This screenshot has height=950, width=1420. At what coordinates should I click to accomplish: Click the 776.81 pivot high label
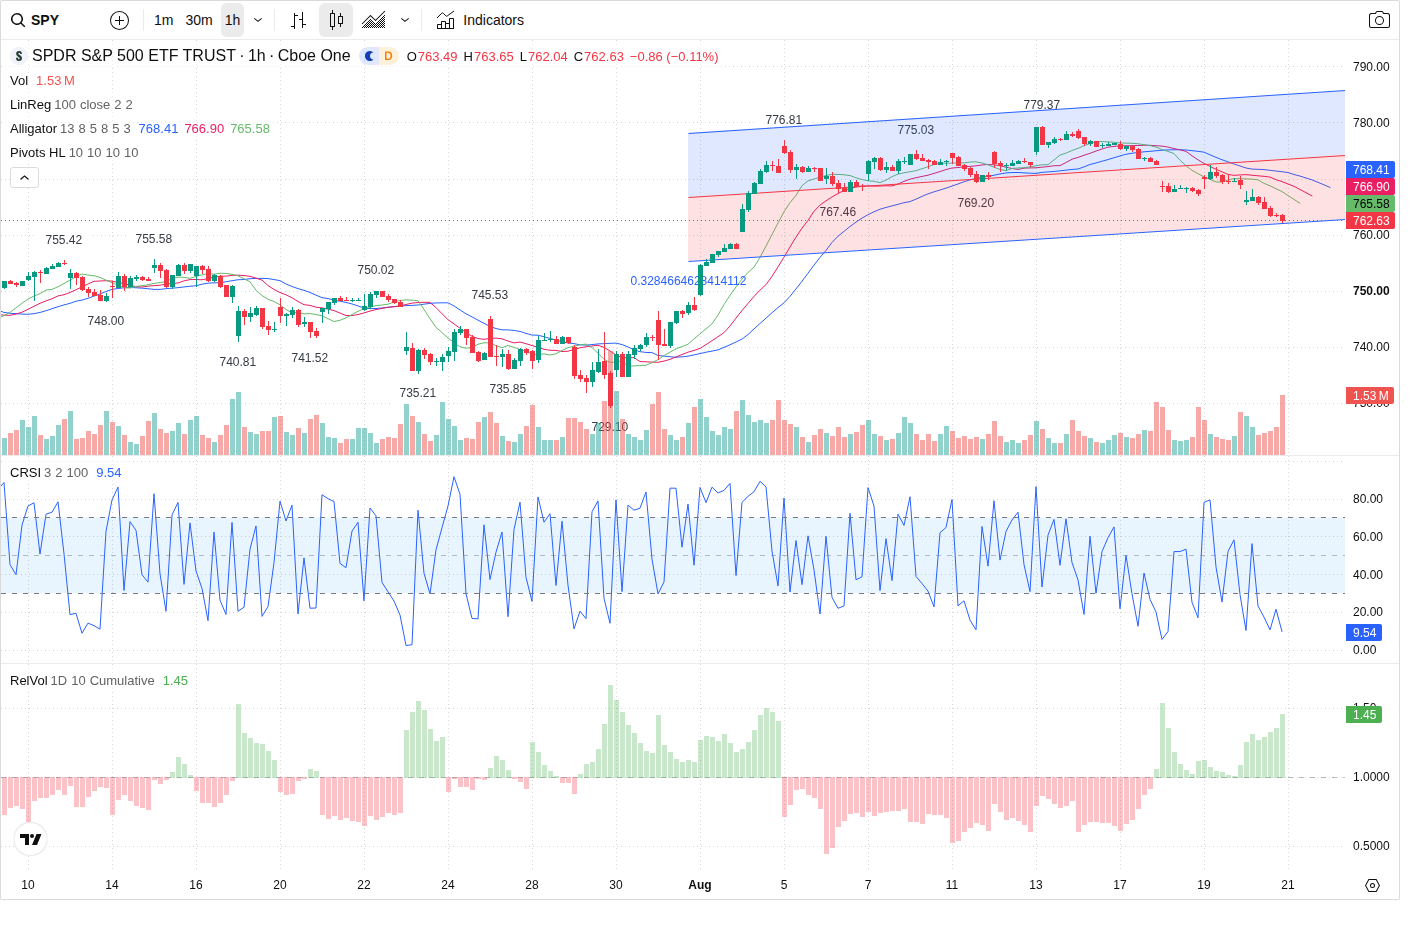coord(784,120)
